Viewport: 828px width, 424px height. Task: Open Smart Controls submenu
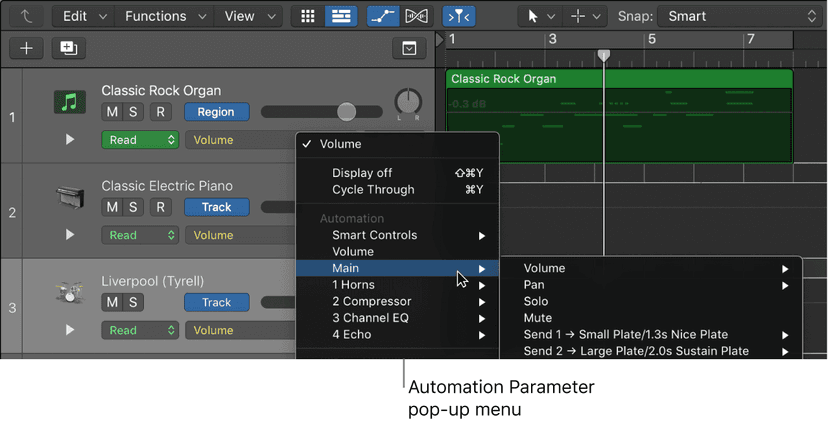tap(398, 235)
